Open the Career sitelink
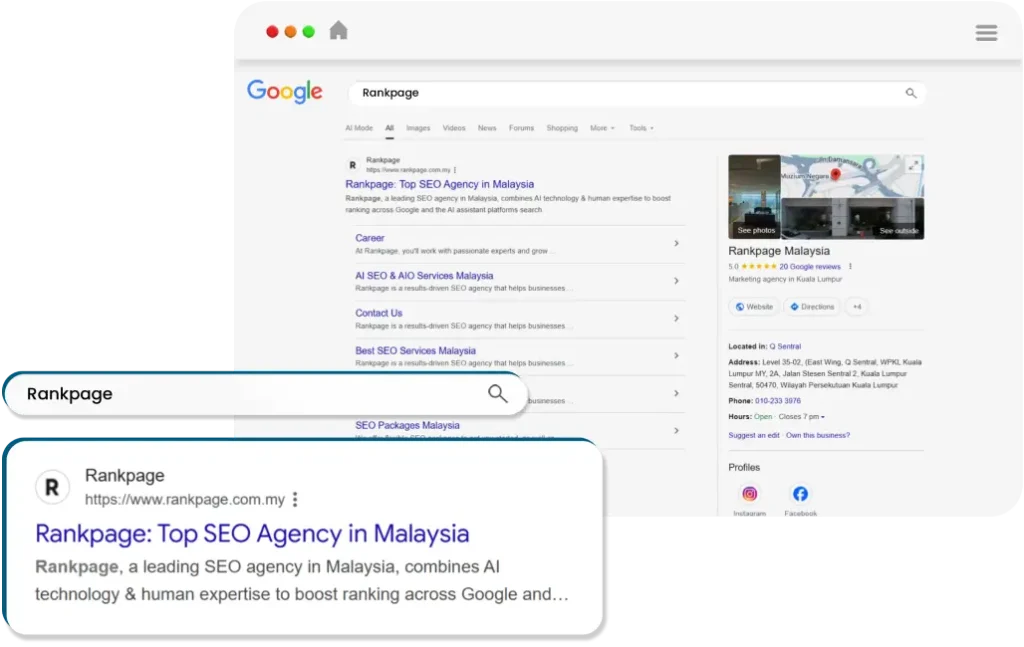 coord(370,238)
